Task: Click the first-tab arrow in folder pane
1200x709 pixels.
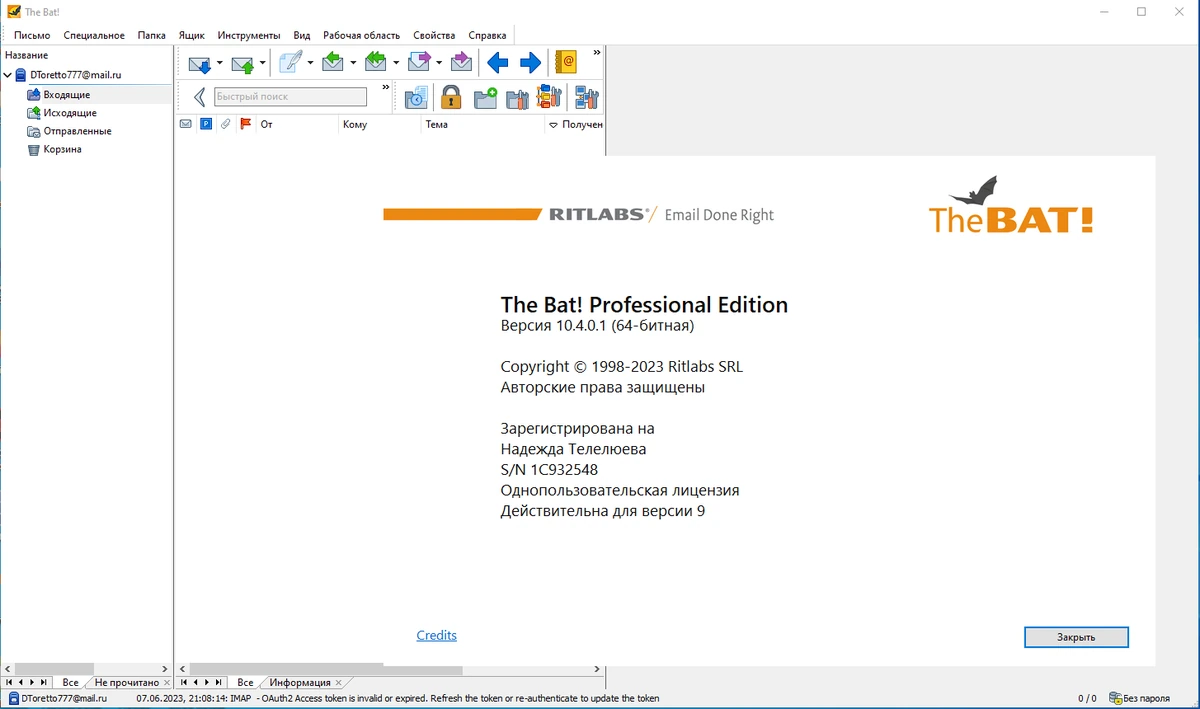Action: click(9, 682)
